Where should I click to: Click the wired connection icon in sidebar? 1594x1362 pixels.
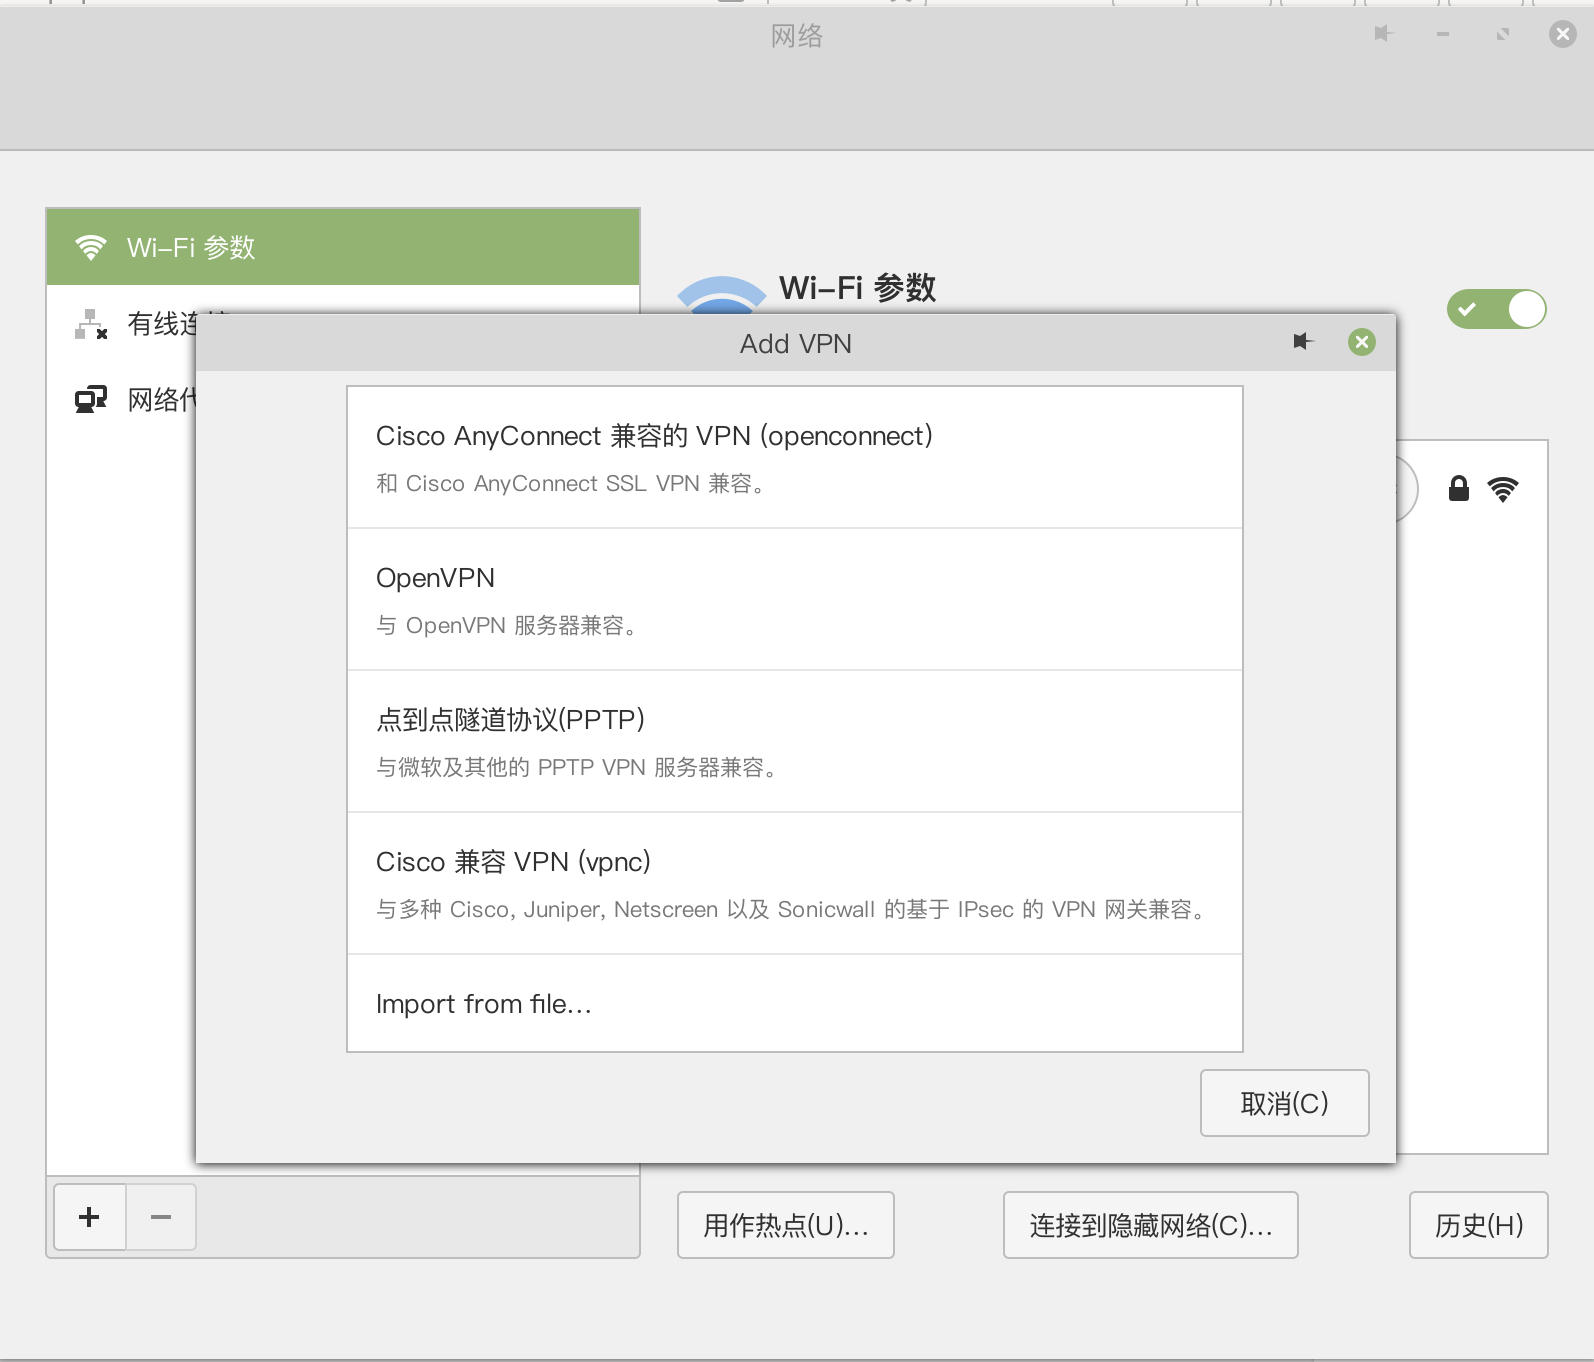tap(91, 324)
